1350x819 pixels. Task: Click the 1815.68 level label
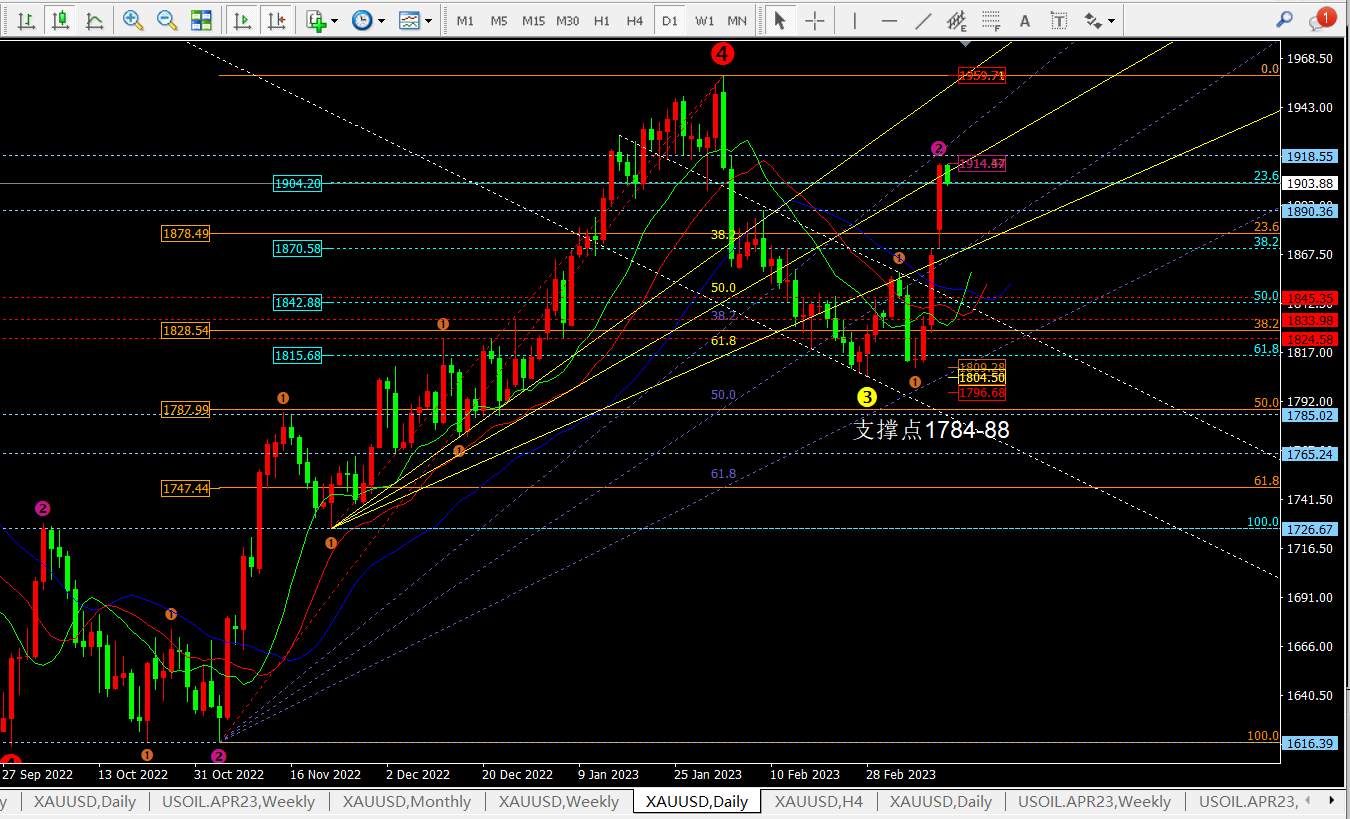(x=298, y=356)
